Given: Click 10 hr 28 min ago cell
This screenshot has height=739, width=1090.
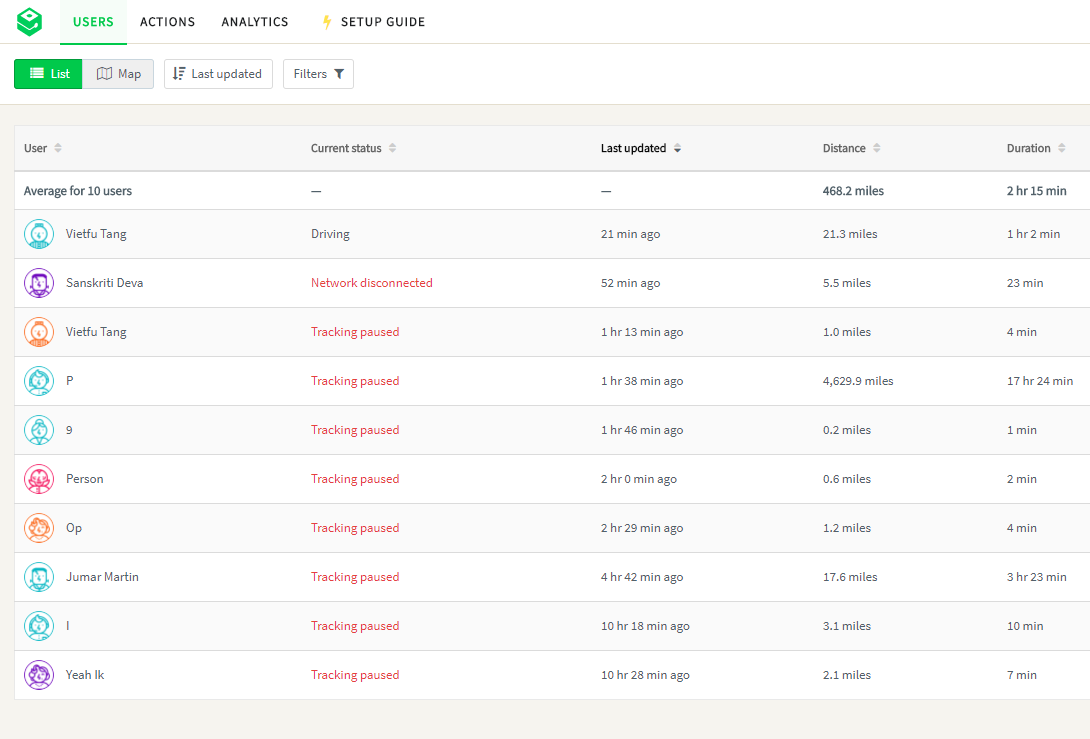Looking at the screenshot, I should coord(645,675).
